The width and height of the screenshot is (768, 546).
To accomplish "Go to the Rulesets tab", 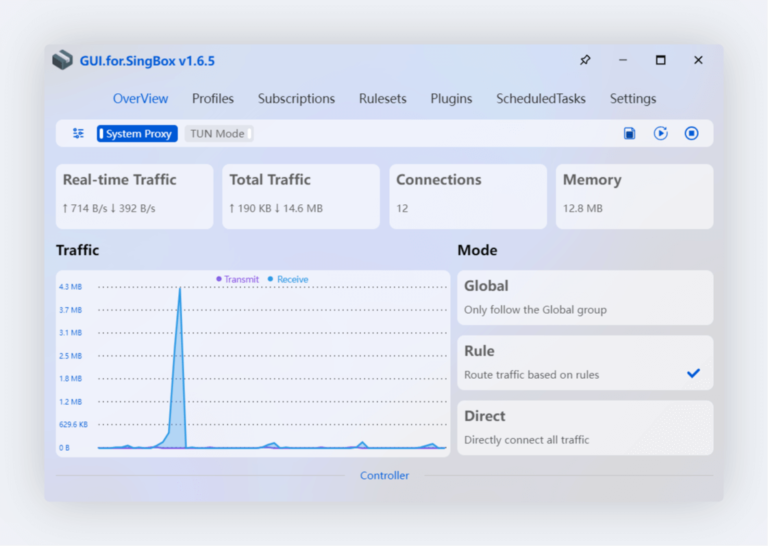I will [x=383, y=98].
